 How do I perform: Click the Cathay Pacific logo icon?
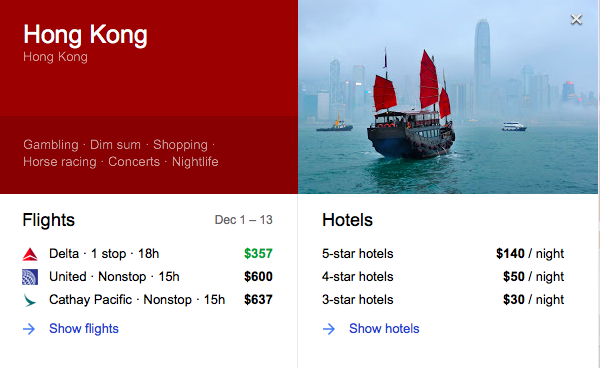[x=30, y=300]
